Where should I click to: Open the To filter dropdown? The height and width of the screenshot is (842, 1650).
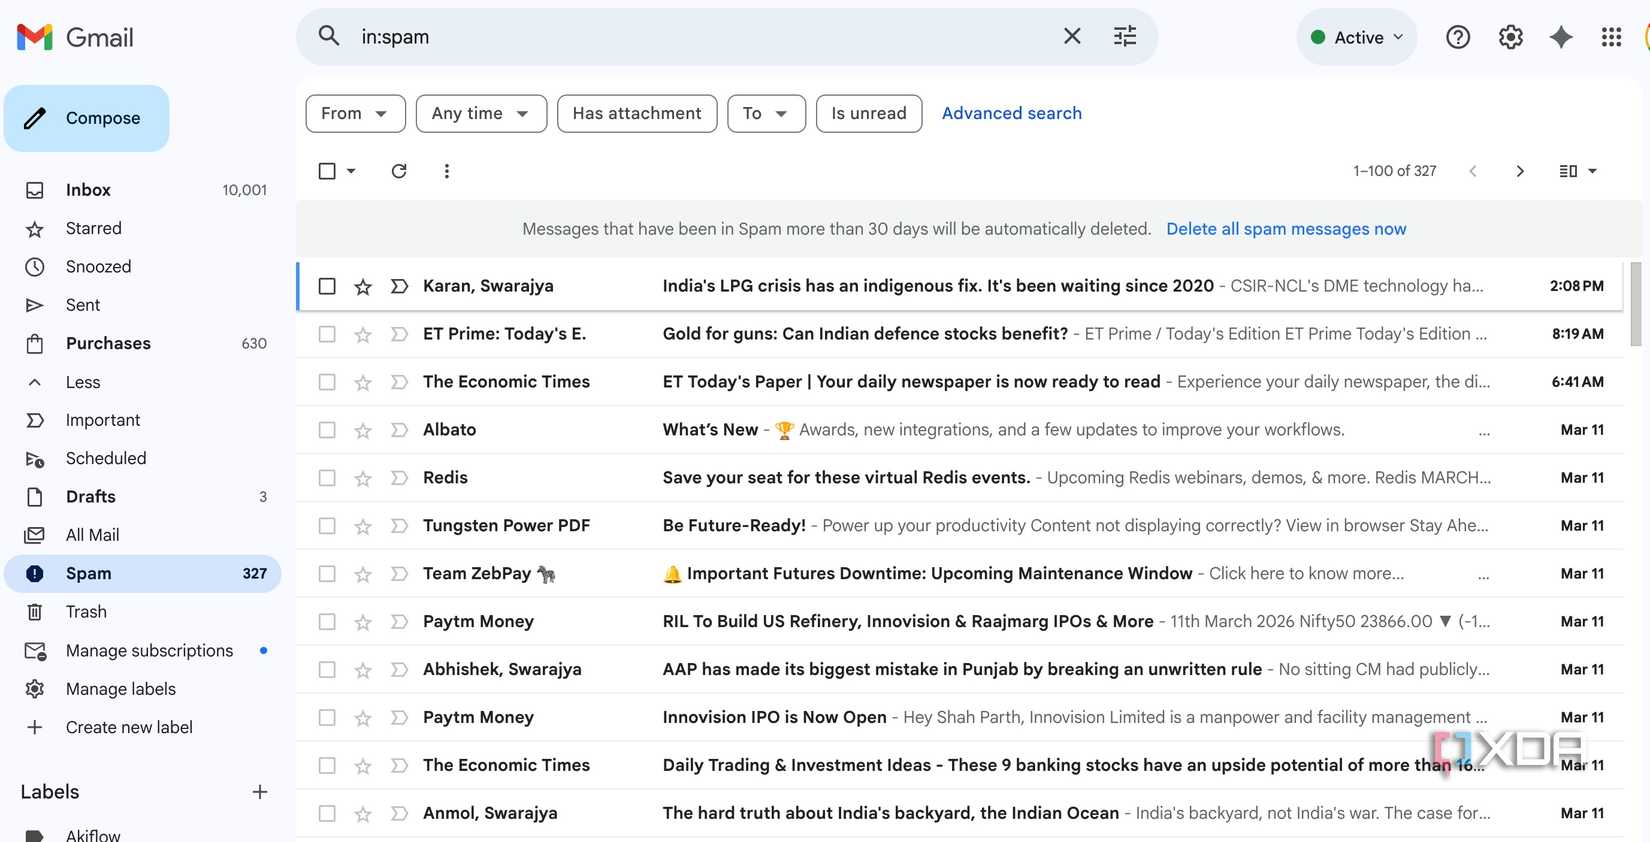pos(766,113)
